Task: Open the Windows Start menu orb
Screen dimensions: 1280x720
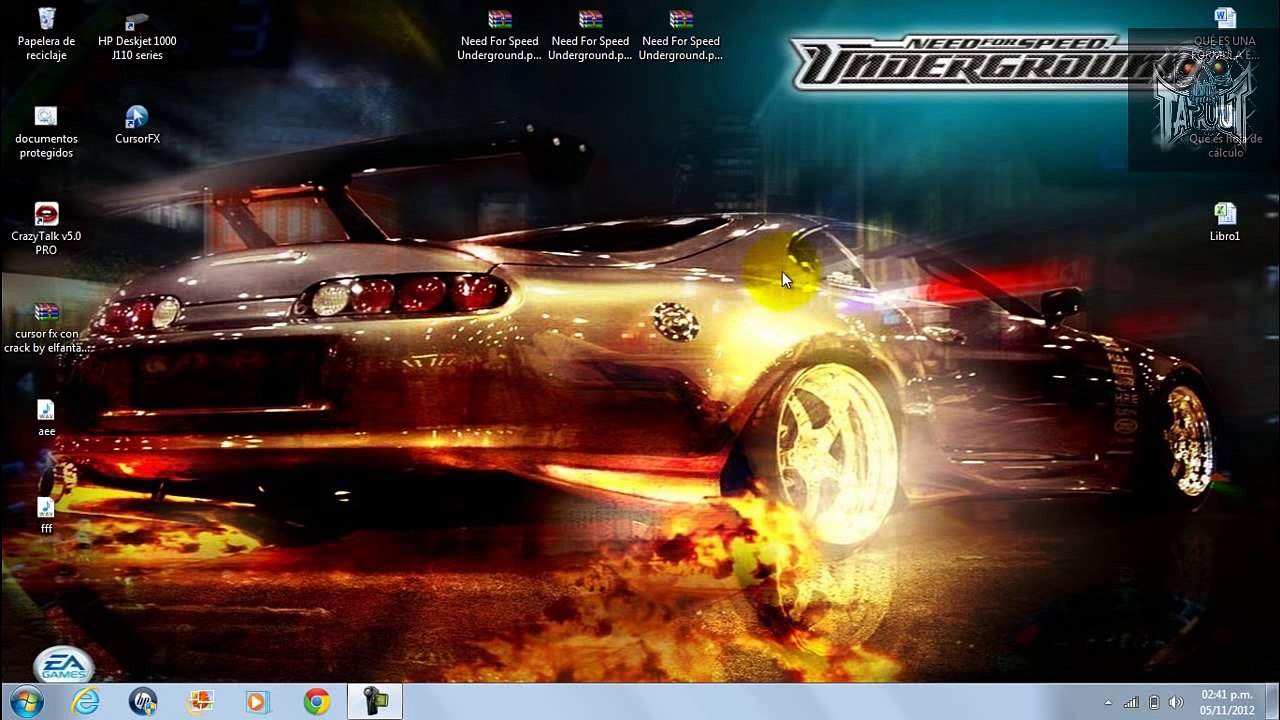Action: pos(27,702)
